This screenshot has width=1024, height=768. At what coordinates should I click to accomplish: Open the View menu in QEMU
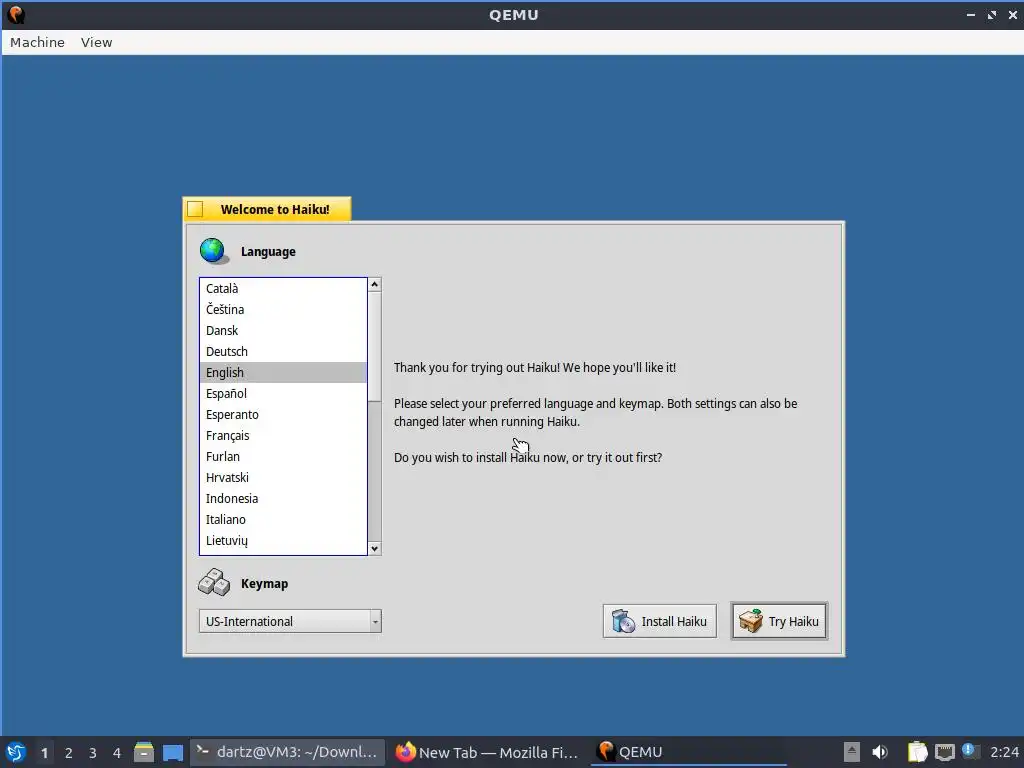coord(97,42)
